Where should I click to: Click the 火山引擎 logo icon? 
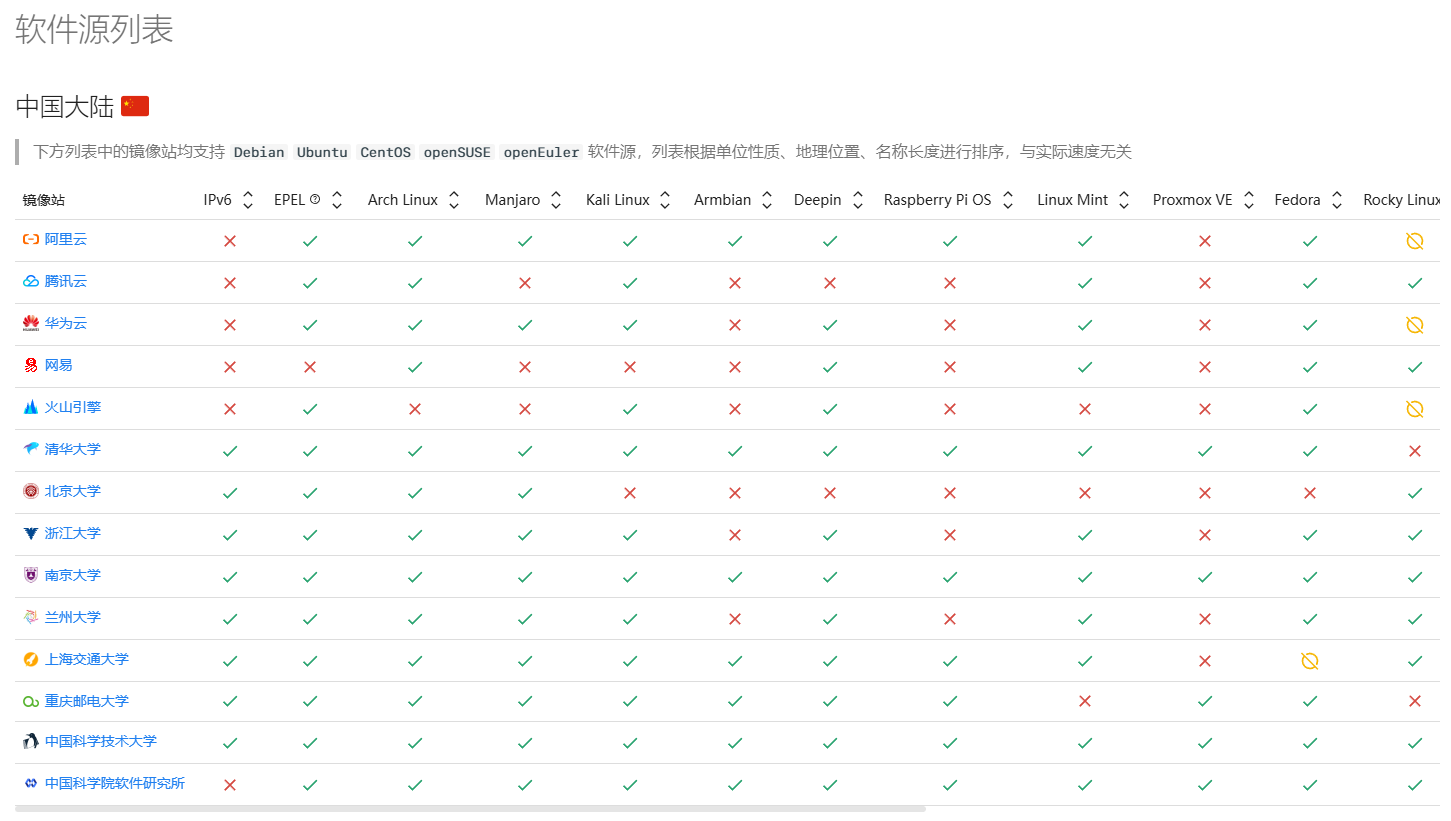[x=31, y=408]
